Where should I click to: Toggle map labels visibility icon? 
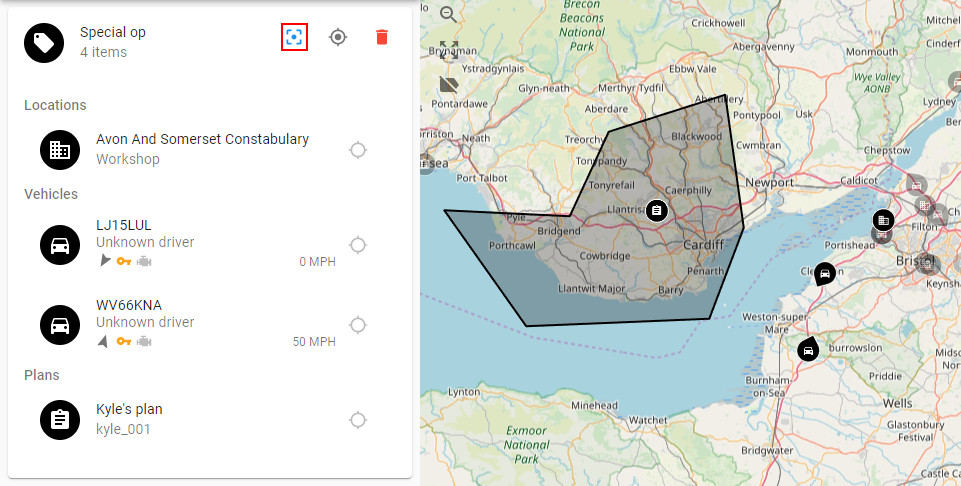[449, 84]
